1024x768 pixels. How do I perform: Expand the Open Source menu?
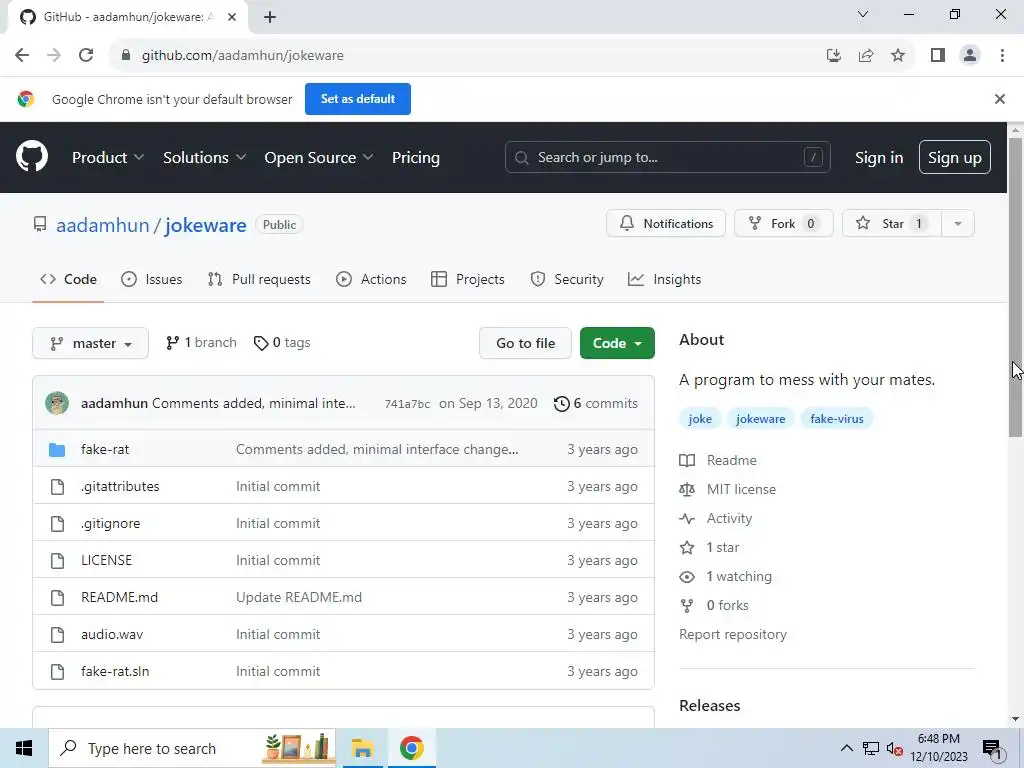click(319, 157)
